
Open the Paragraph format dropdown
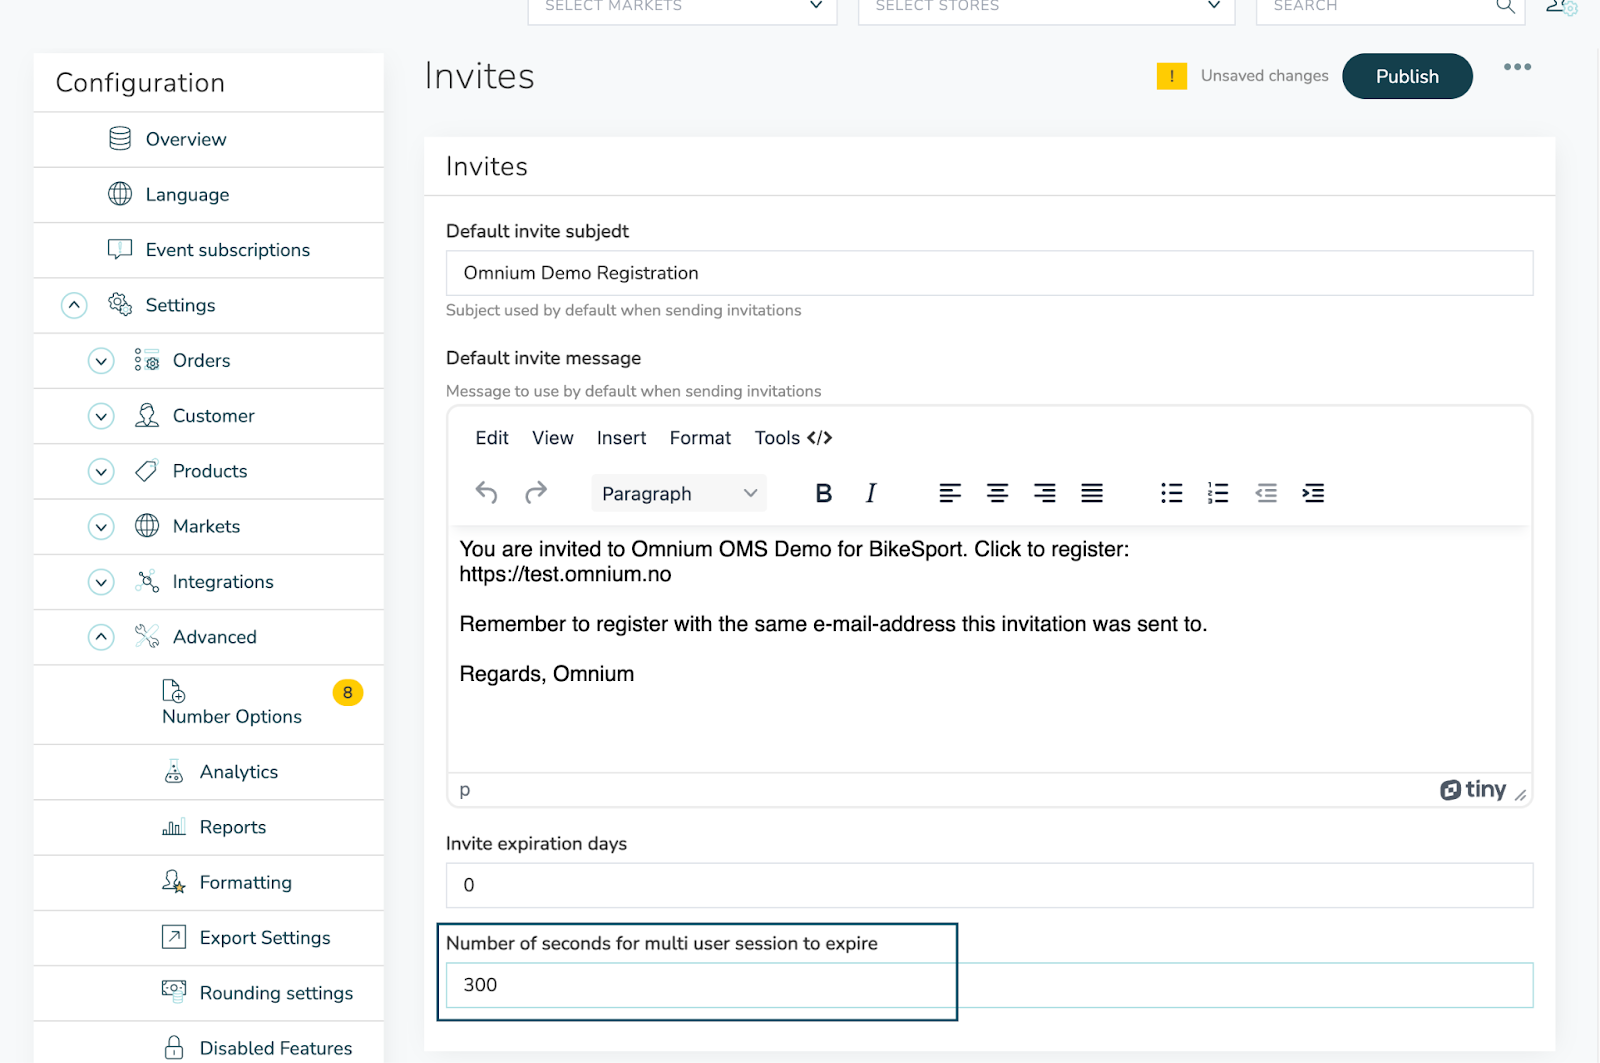click(679, 493)
